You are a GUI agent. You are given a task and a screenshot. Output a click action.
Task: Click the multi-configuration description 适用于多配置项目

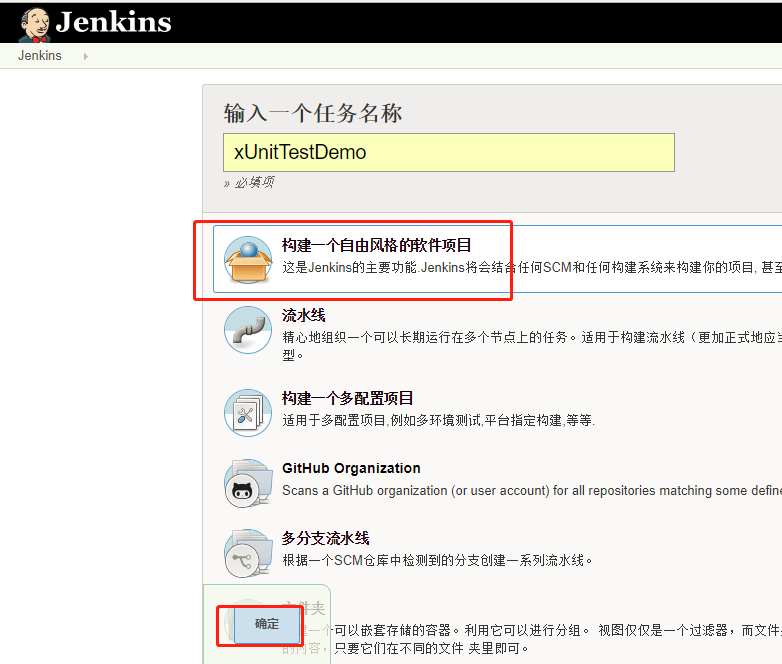(438, 421)
